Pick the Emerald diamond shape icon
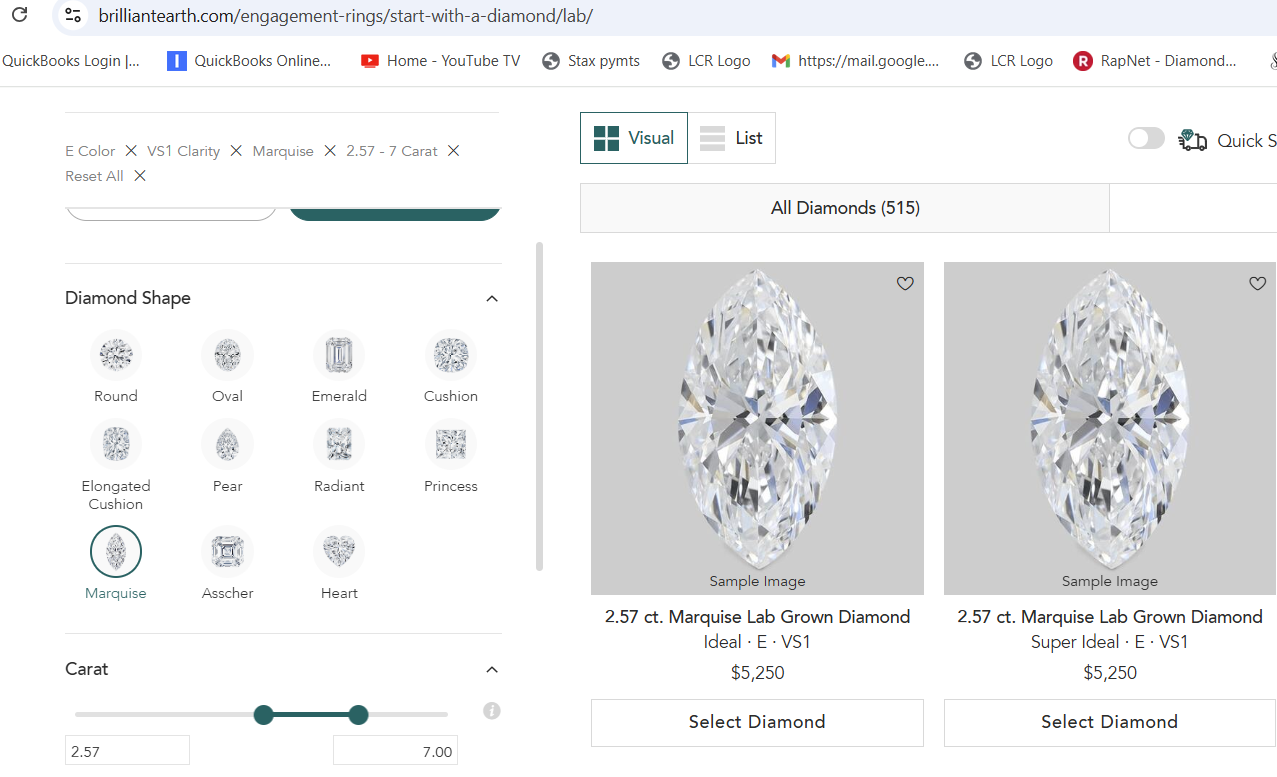The width and height of the screenshot is (1277, 777). point(339,355)
